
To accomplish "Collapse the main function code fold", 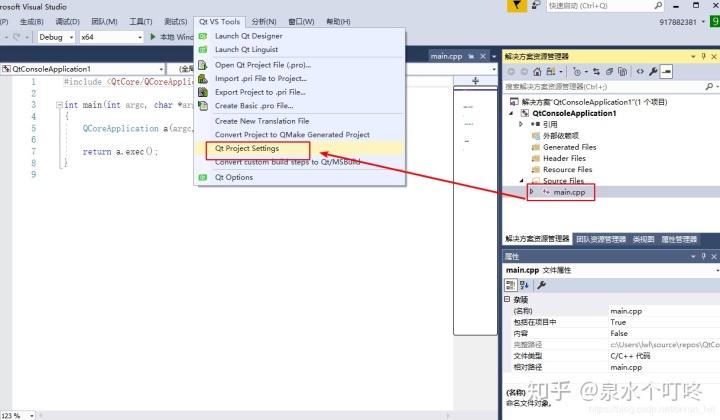I will click(59, 105).
